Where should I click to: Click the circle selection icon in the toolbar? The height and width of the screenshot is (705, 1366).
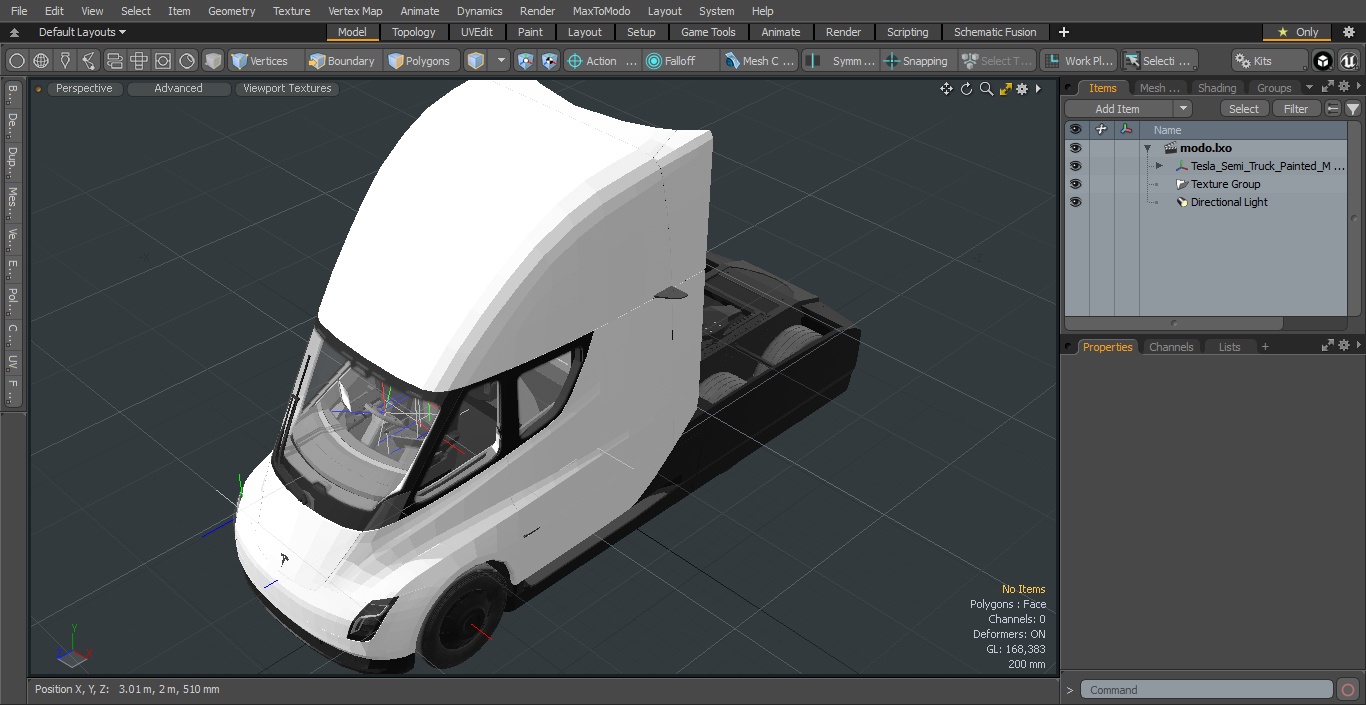click(x=17, y=61)
